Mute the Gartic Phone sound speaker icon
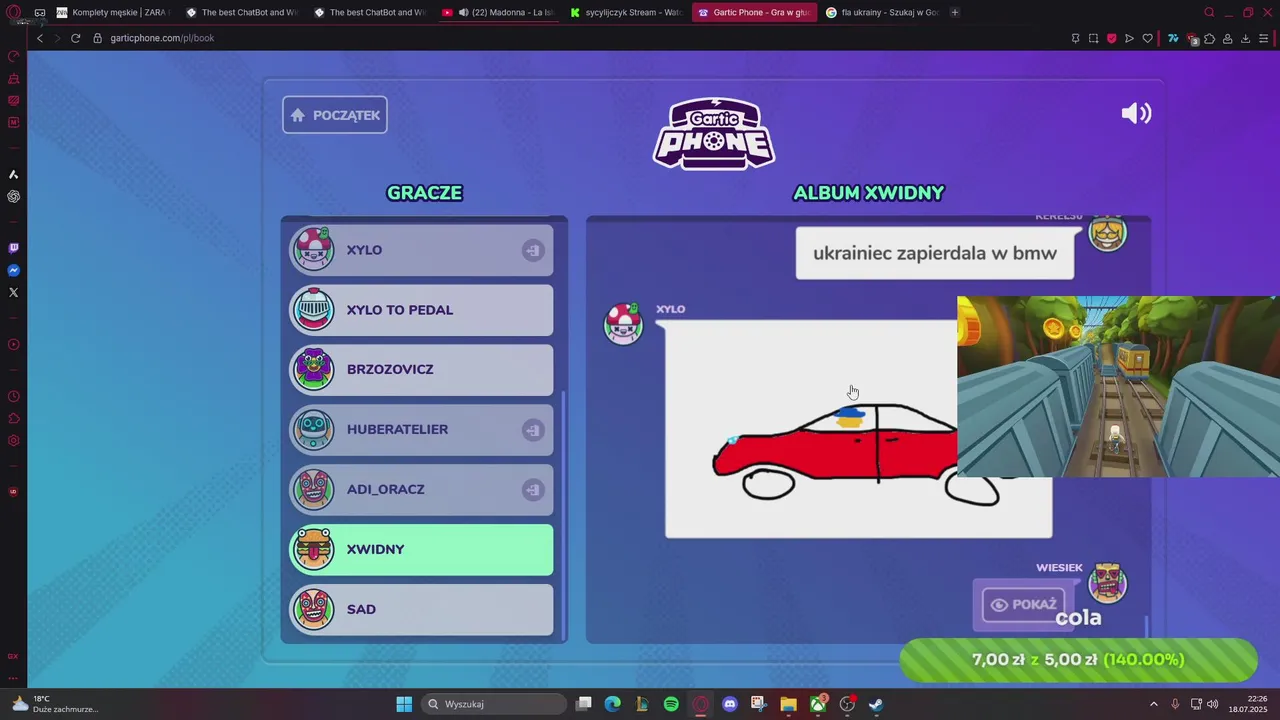The height and width of the screenshot is (720, 1280). pos(1136,113)
